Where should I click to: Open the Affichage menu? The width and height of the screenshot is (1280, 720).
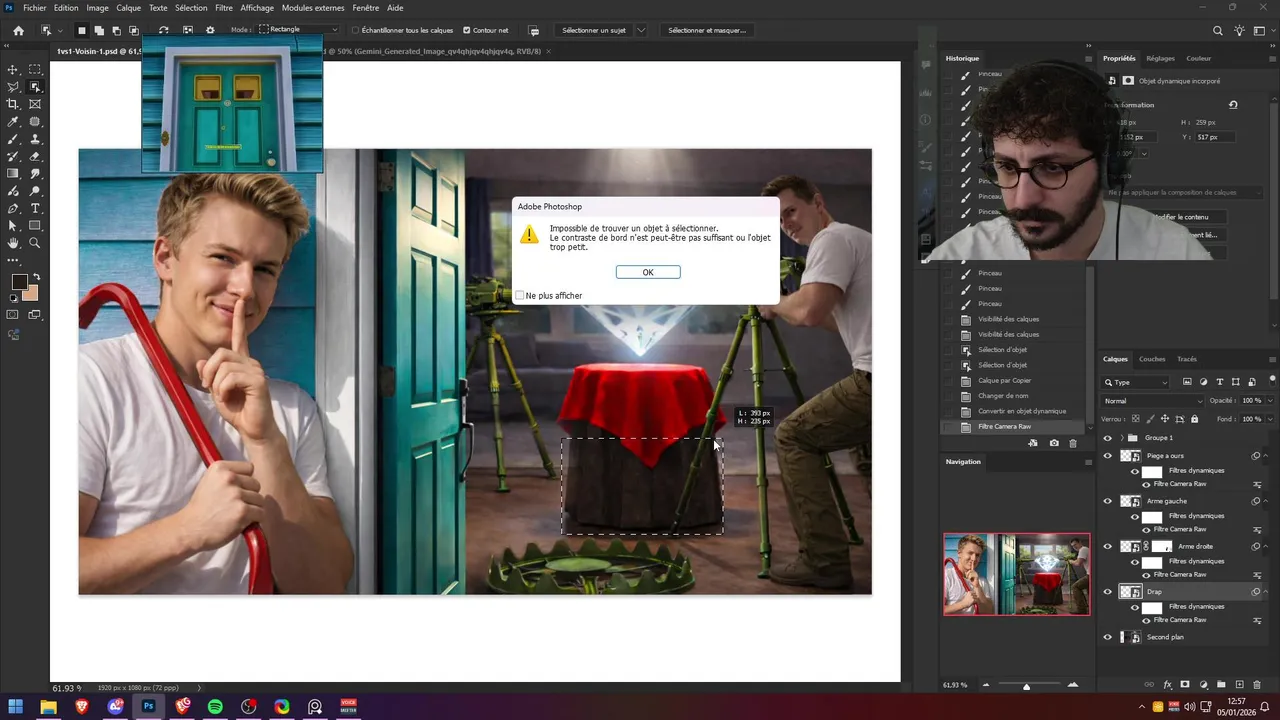point(257,8)
